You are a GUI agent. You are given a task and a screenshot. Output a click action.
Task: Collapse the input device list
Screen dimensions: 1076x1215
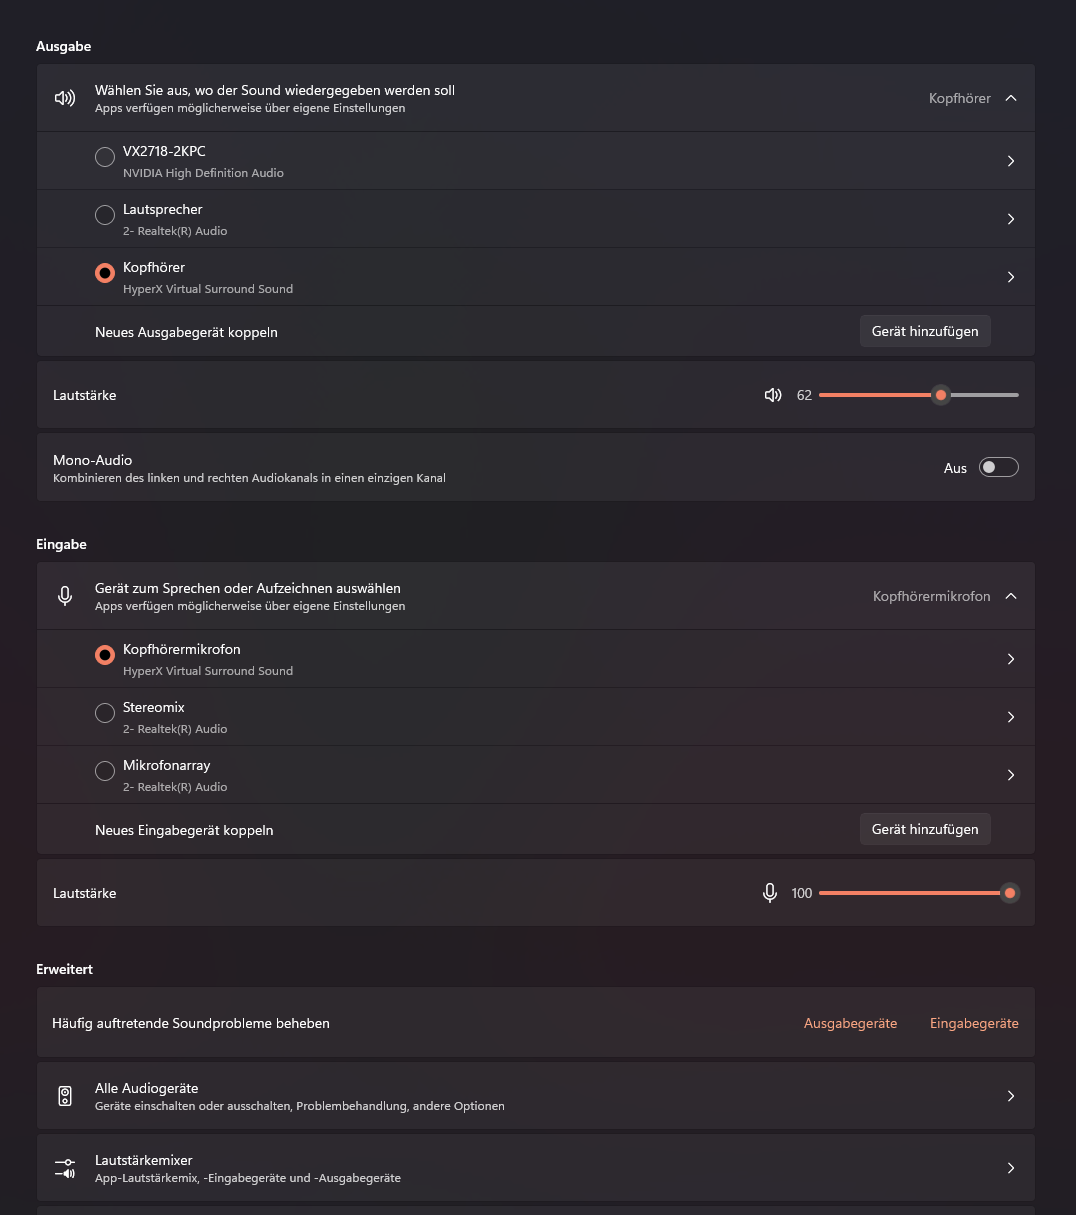click(x=1011, y=596)
